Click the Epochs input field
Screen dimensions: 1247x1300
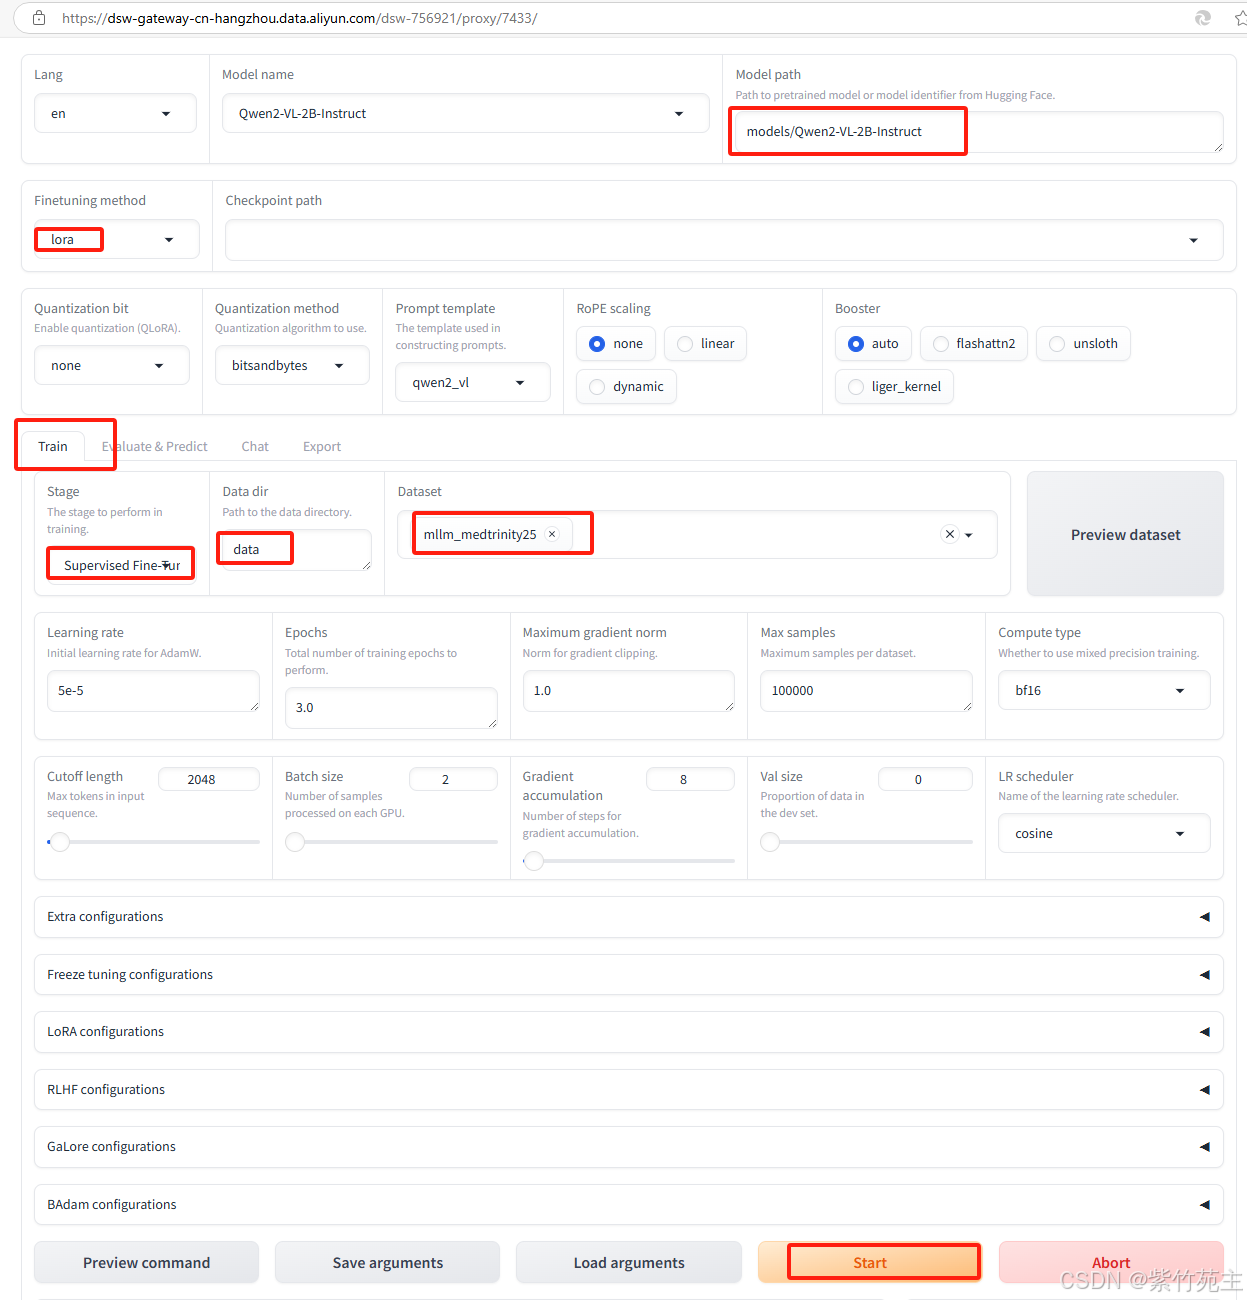[391, 708]
